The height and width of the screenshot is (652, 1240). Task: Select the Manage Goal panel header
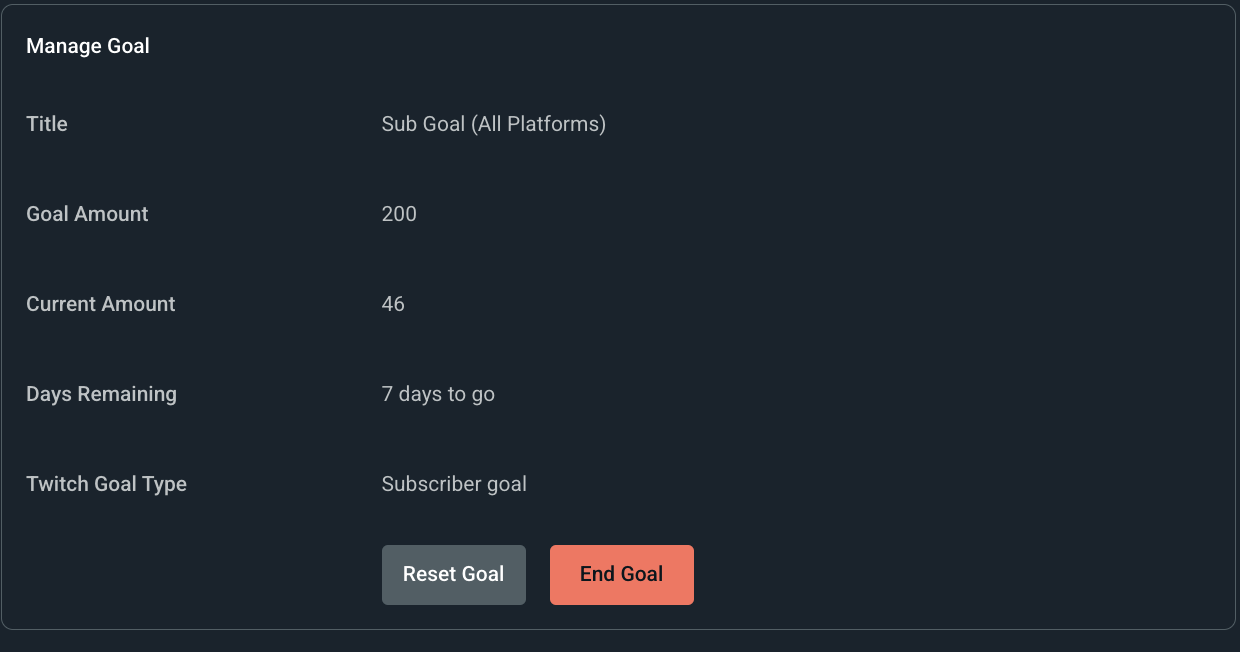88,45
